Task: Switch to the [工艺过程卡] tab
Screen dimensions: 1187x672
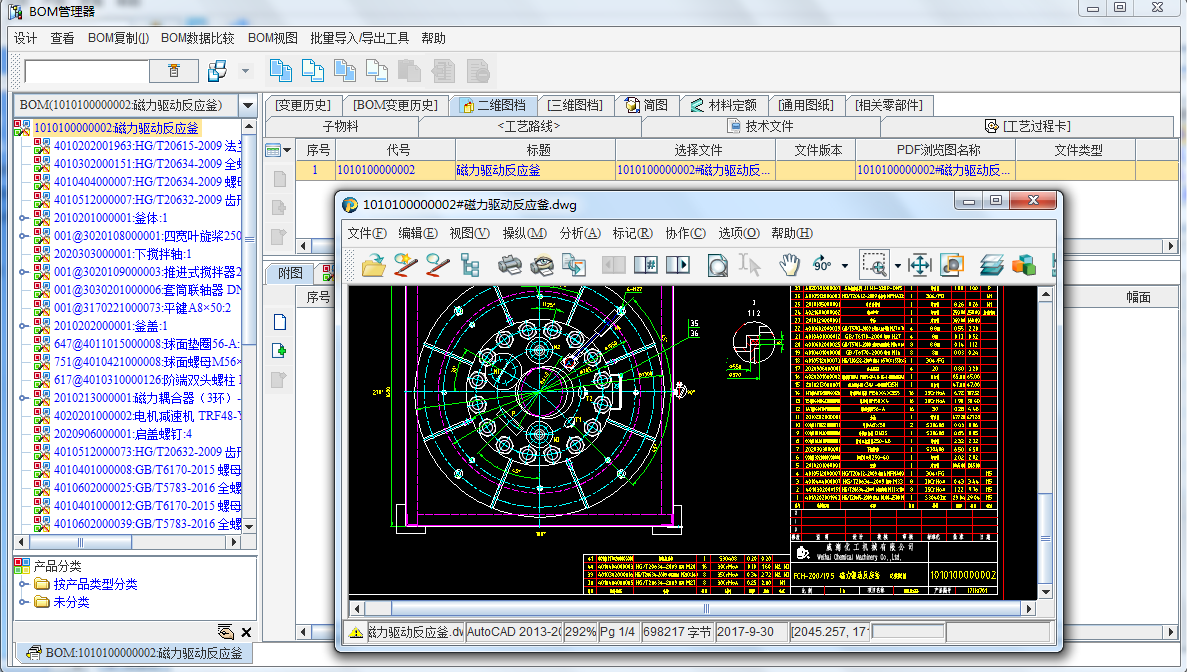Action: pos(1027,126)
